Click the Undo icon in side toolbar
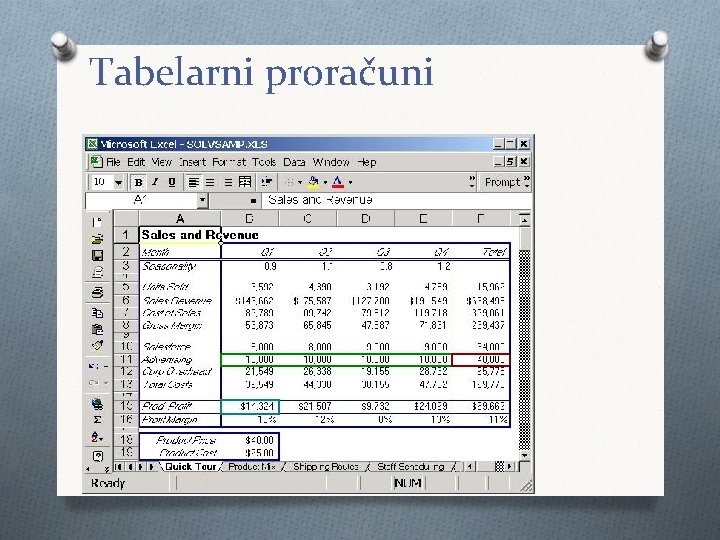Image resolution: width=720 pixels, height=540 pixels. pos(94,366)
